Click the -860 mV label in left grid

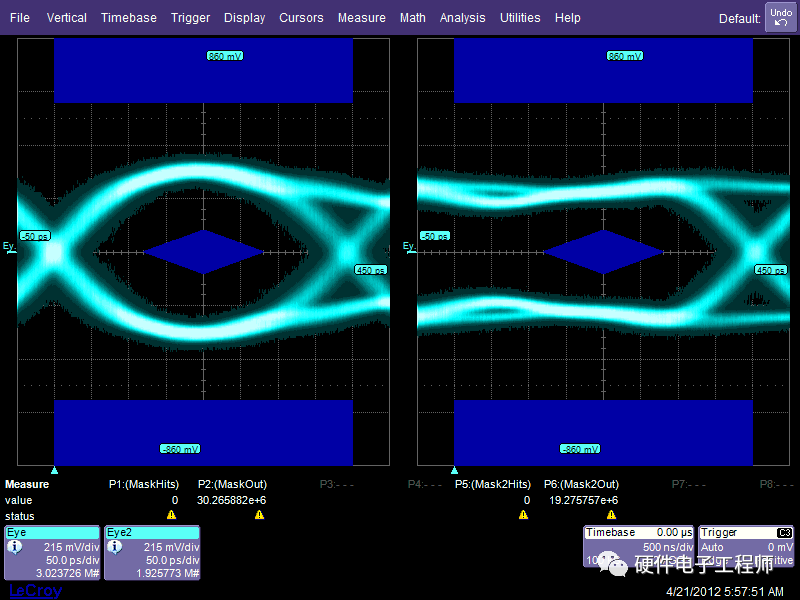pyautogui.click(x=180, y=449)
